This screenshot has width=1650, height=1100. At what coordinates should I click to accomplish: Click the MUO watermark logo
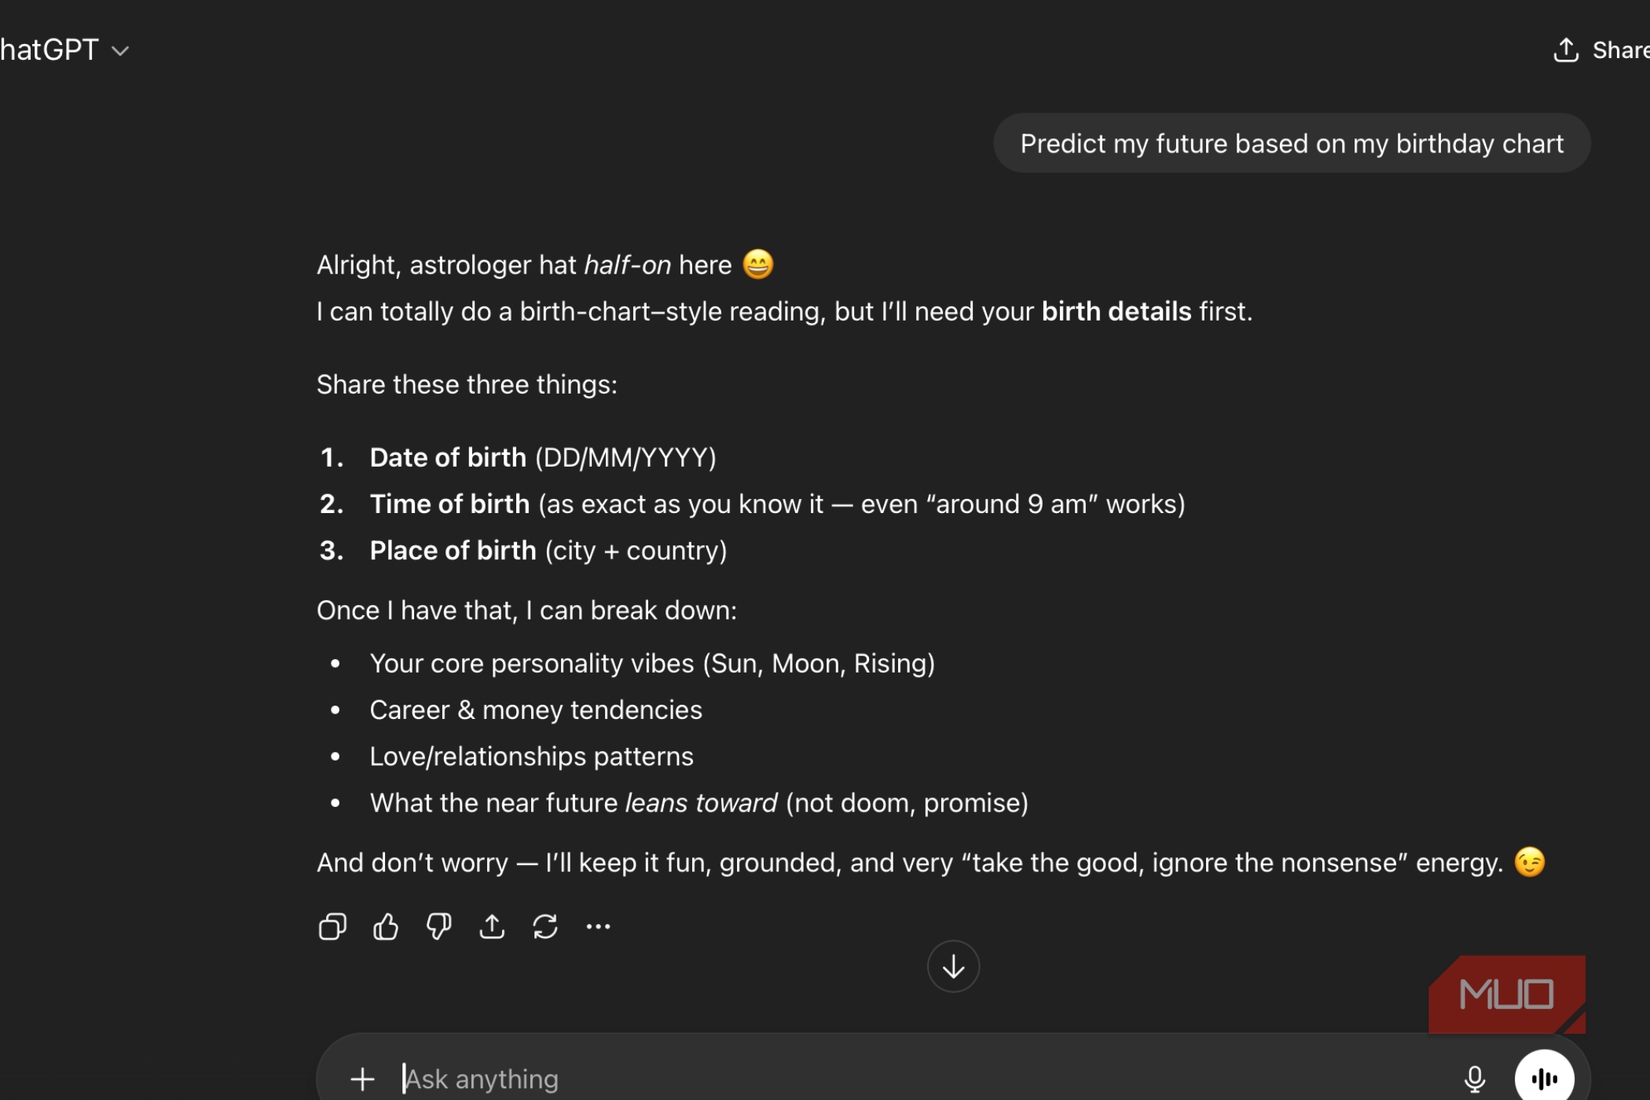[1506, 994]
